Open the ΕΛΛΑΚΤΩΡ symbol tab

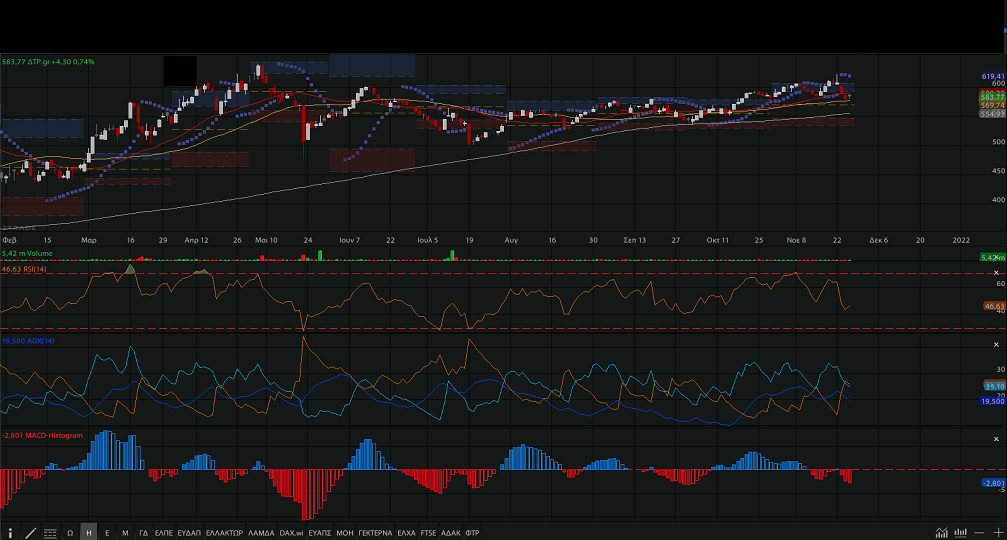[x=225, y=532]
